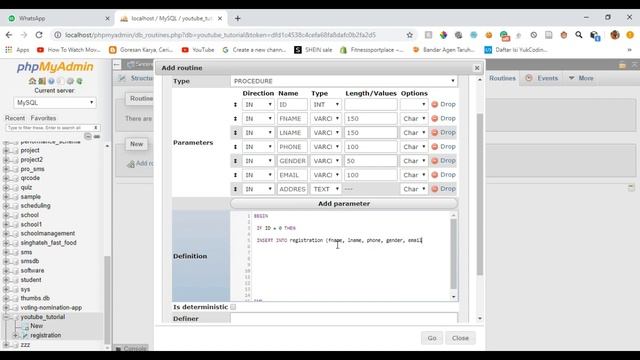Image resolution: width=640 pixels, height=360 pixels.
Task: Close the Add routine dialog with X
Action: pyautogui.click(x=477, y=68)
